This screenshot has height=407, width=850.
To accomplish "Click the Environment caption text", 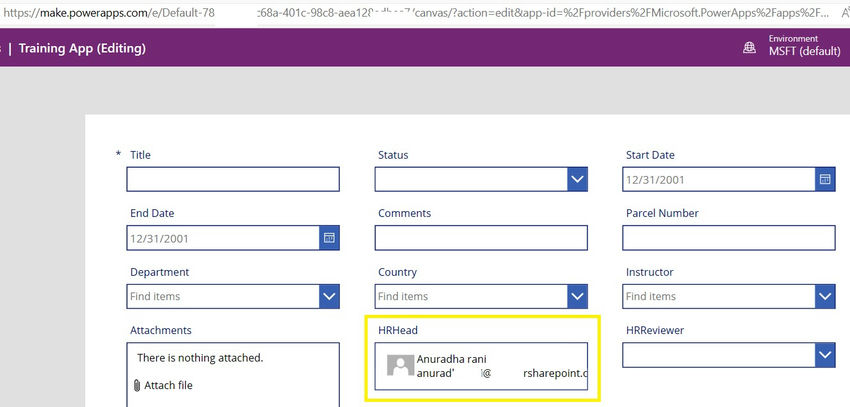I will pyautogui.click(x=793, y=38).
